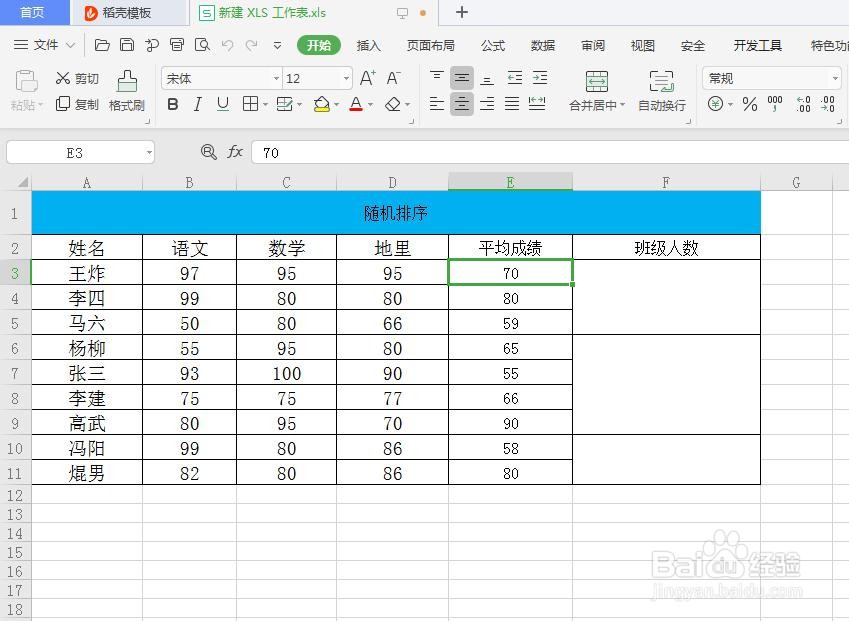
Task: Apply fill color bucket icon
Action: point(322,104)
